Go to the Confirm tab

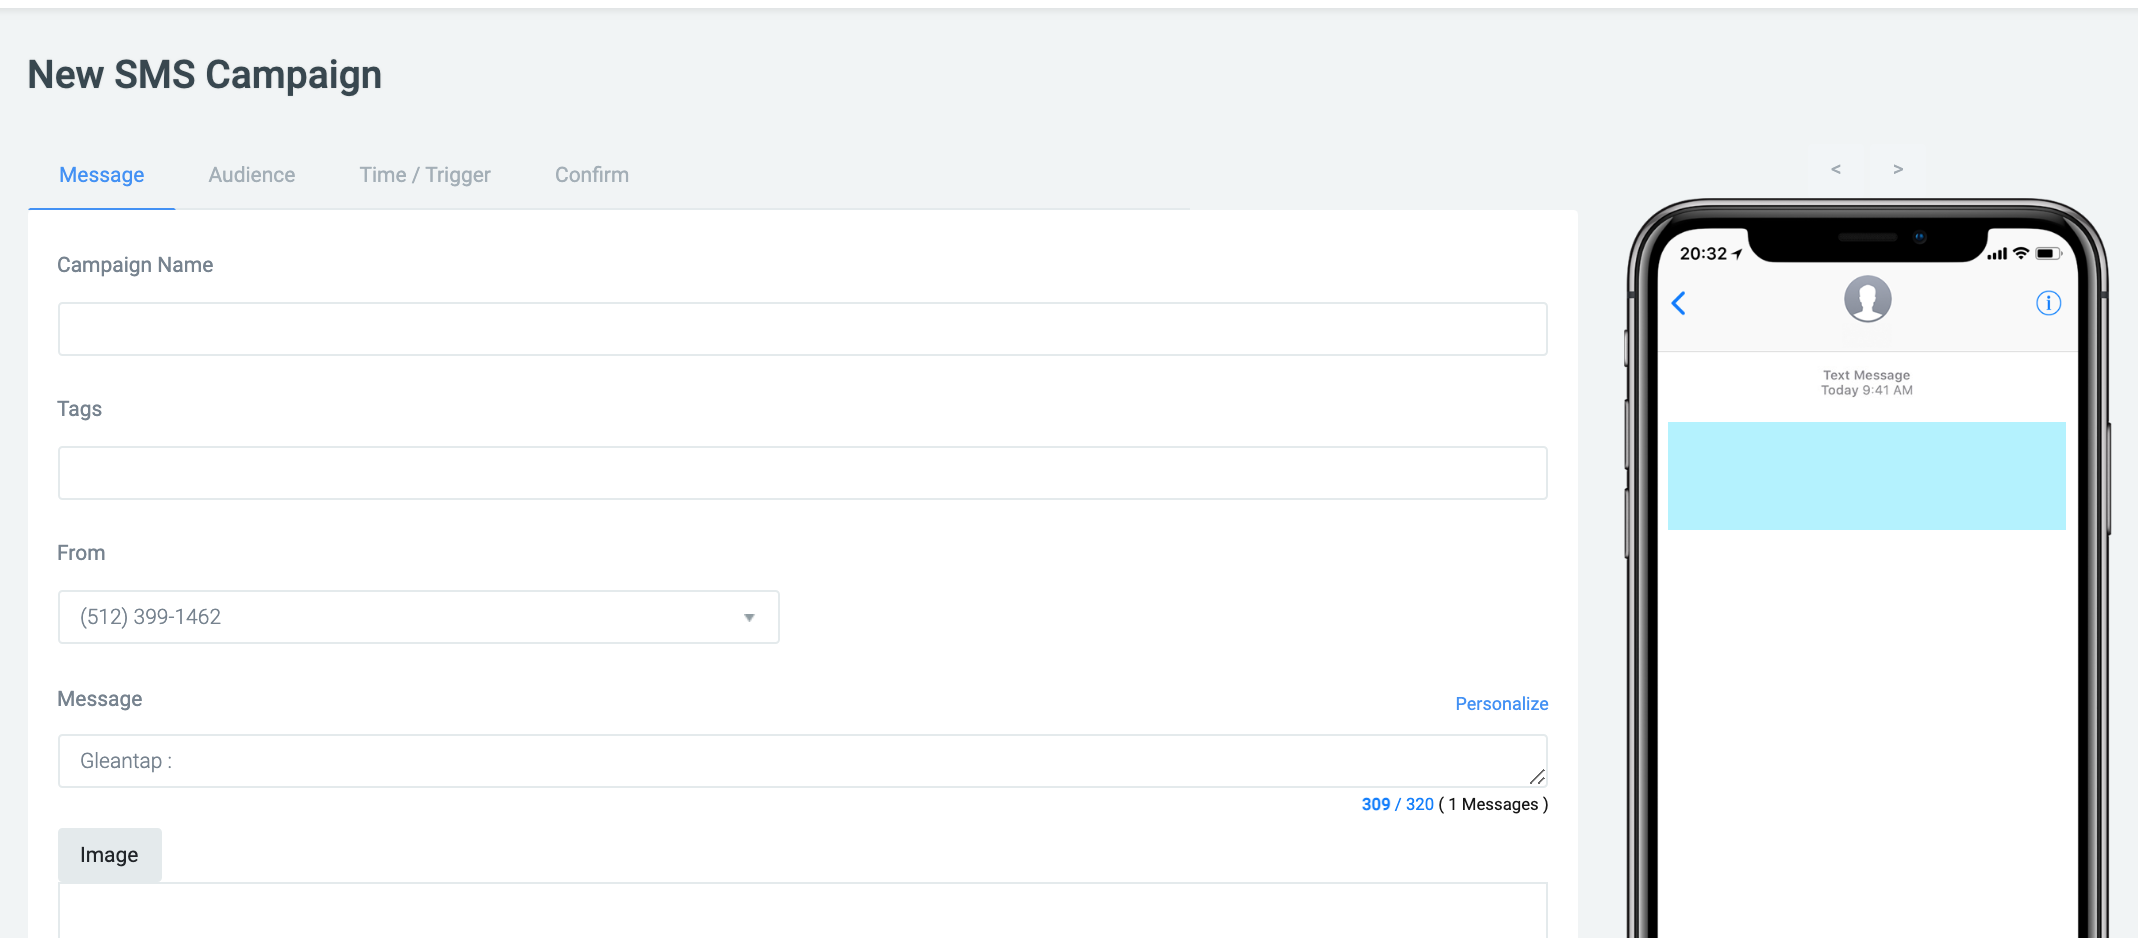[x=591, y=175]
